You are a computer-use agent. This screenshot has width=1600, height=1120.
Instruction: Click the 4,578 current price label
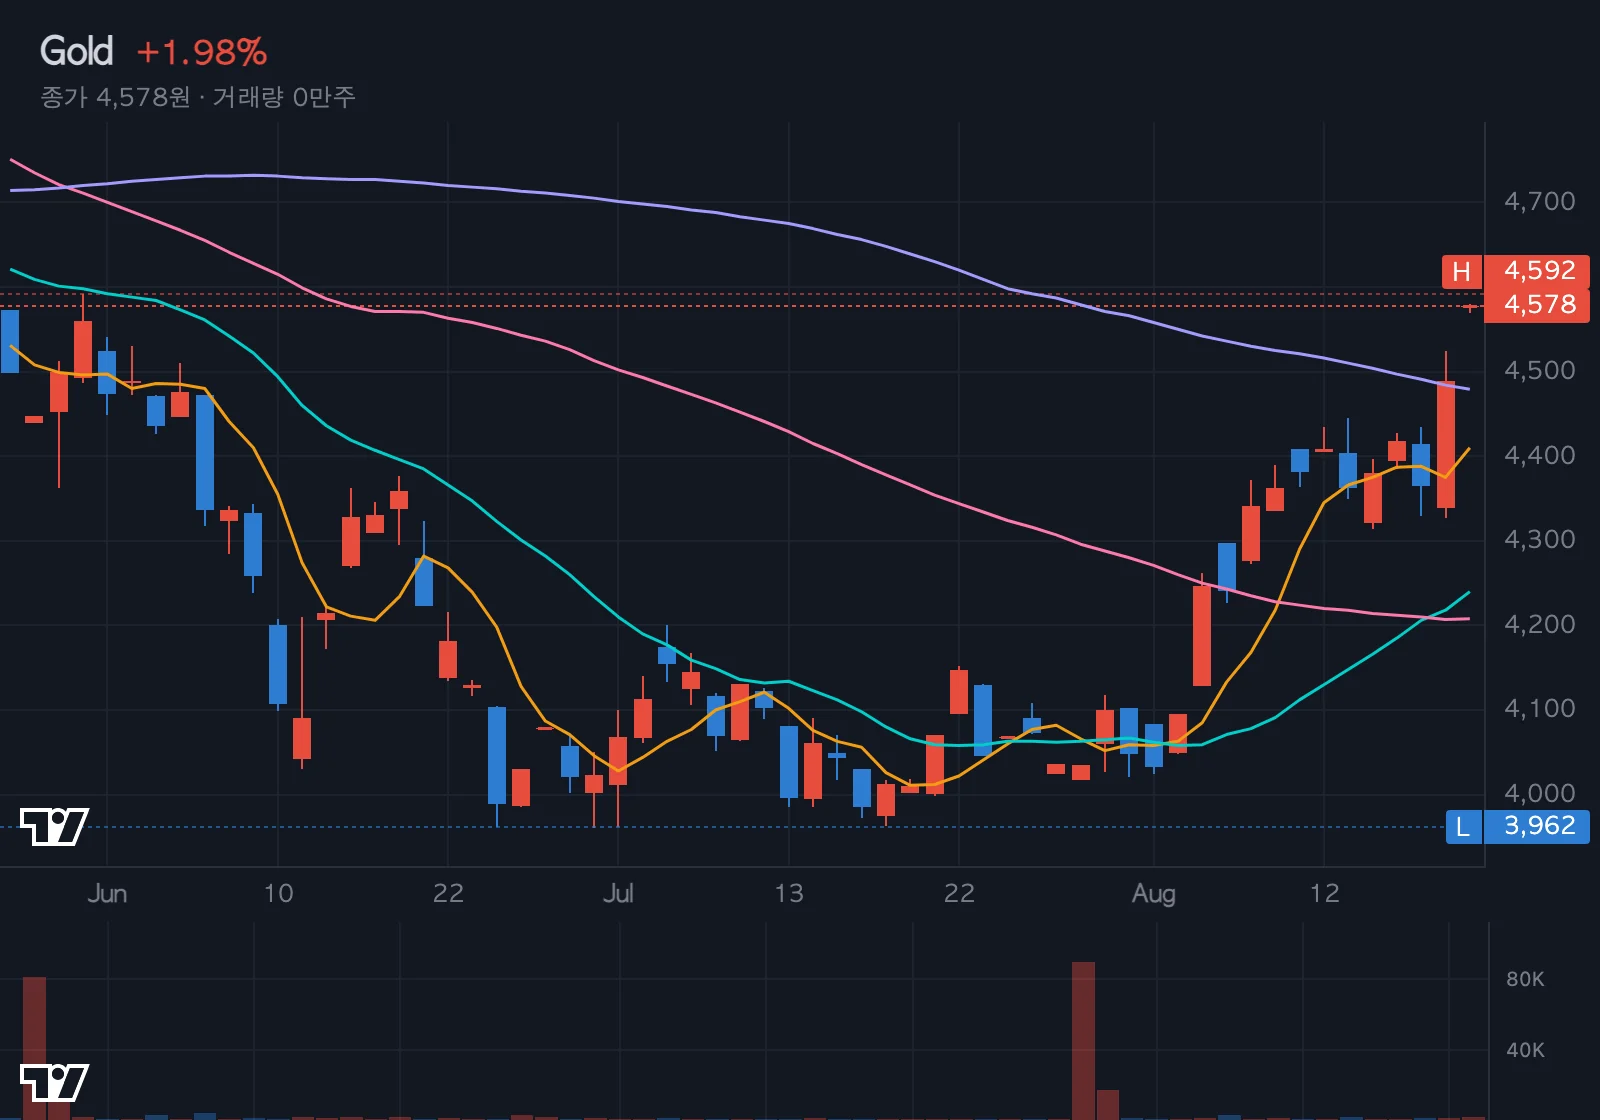pyautogui.click(x=1538, y=305)
